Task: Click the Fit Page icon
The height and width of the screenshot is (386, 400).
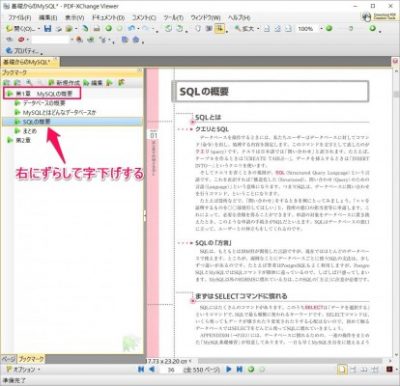Action: coord(278,29)
